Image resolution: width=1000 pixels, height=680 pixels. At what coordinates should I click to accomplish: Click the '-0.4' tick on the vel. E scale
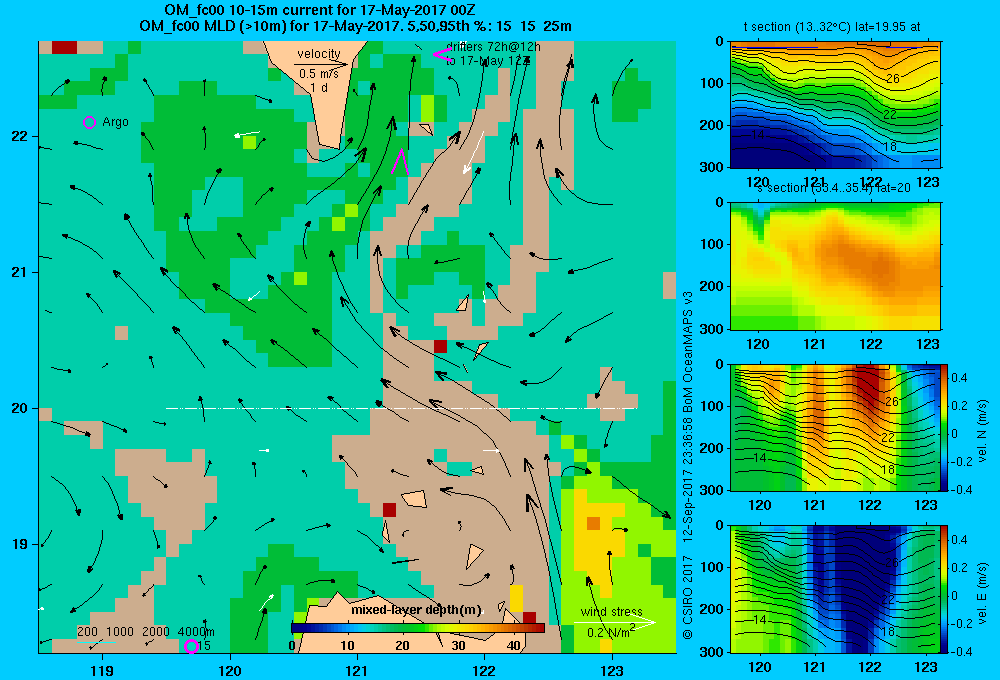point(961,651)
